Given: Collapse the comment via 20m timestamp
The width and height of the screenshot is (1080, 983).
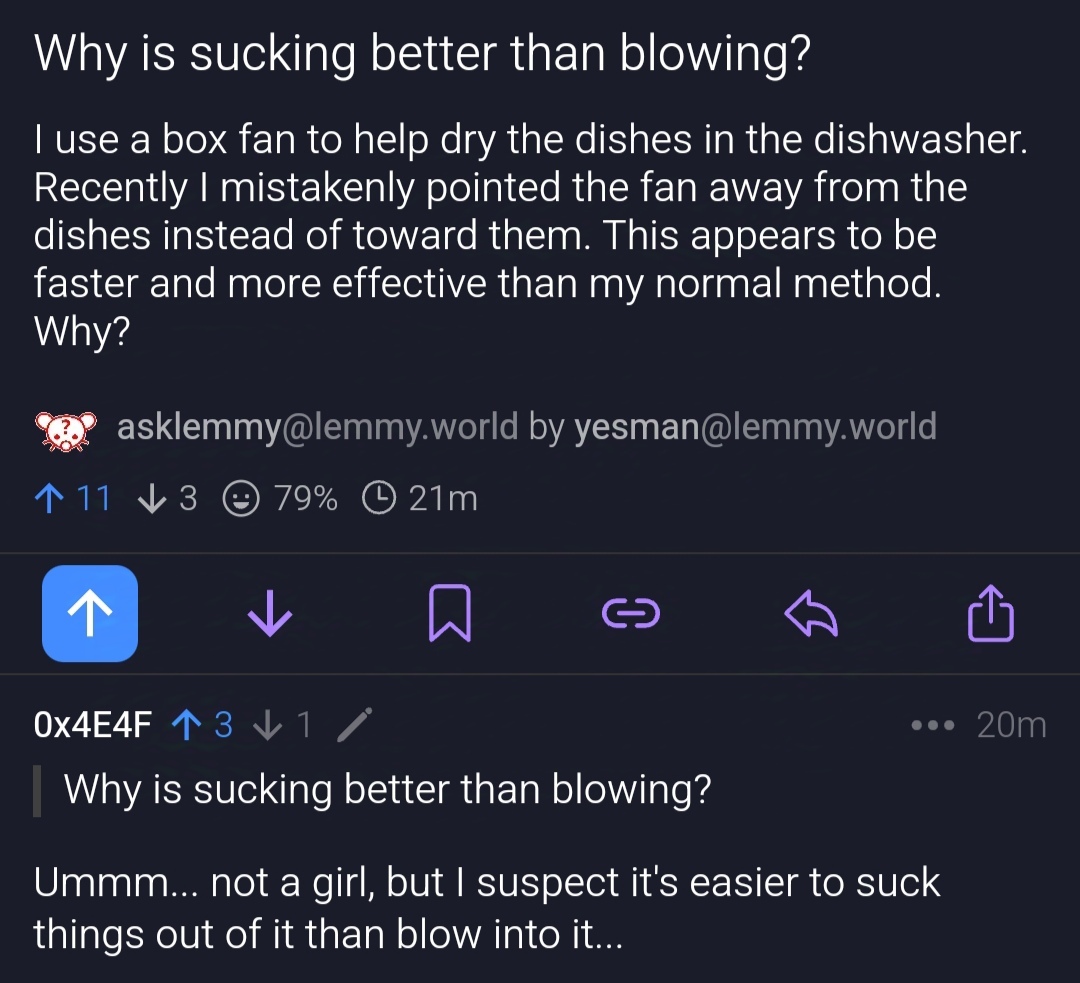Looking at the screenshot, I should (1011, 725).
